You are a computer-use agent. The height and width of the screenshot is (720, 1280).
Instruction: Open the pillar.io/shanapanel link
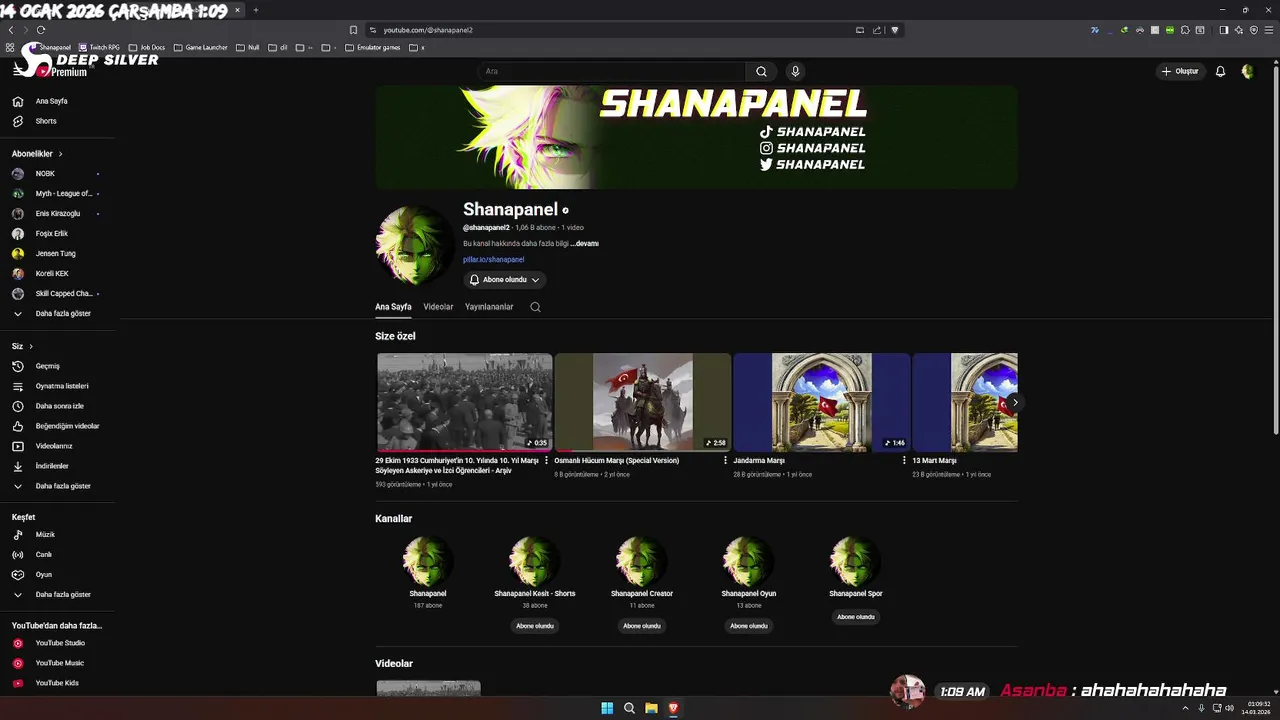click(493, 260)
